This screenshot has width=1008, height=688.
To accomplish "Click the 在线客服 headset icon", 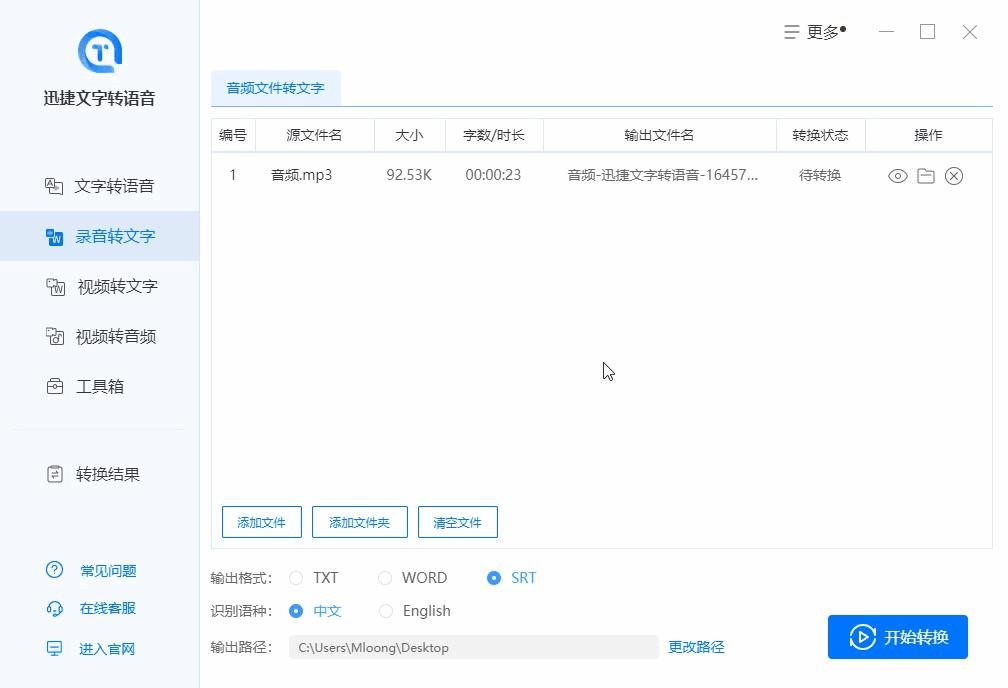I will (x=55, y=608).
